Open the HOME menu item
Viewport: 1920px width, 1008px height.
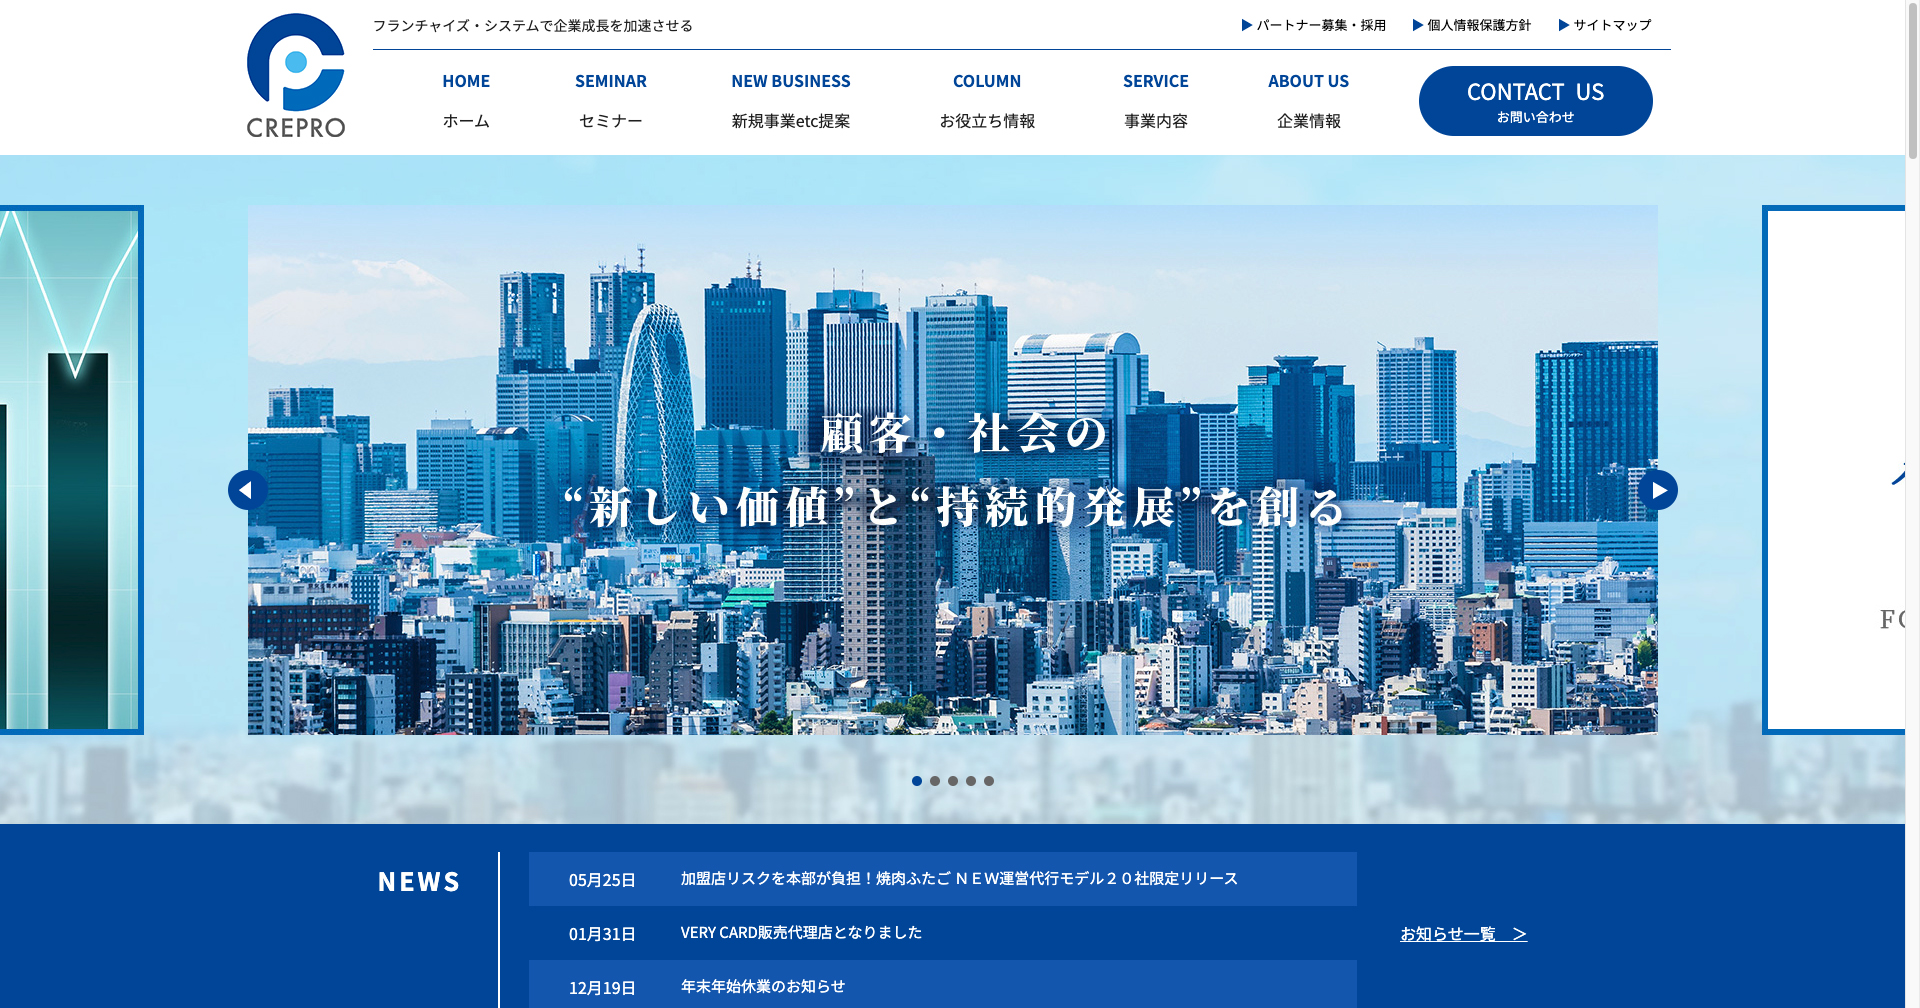pos(466,100)
